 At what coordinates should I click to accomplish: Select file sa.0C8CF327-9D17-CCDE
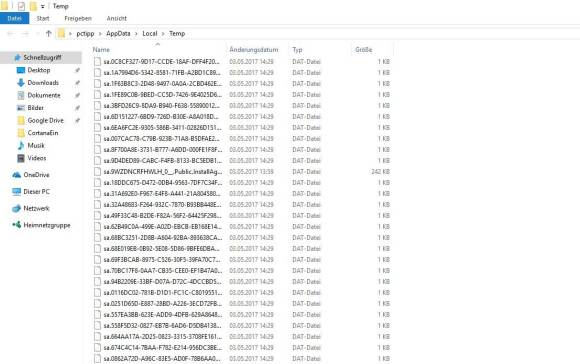[162, 61]
